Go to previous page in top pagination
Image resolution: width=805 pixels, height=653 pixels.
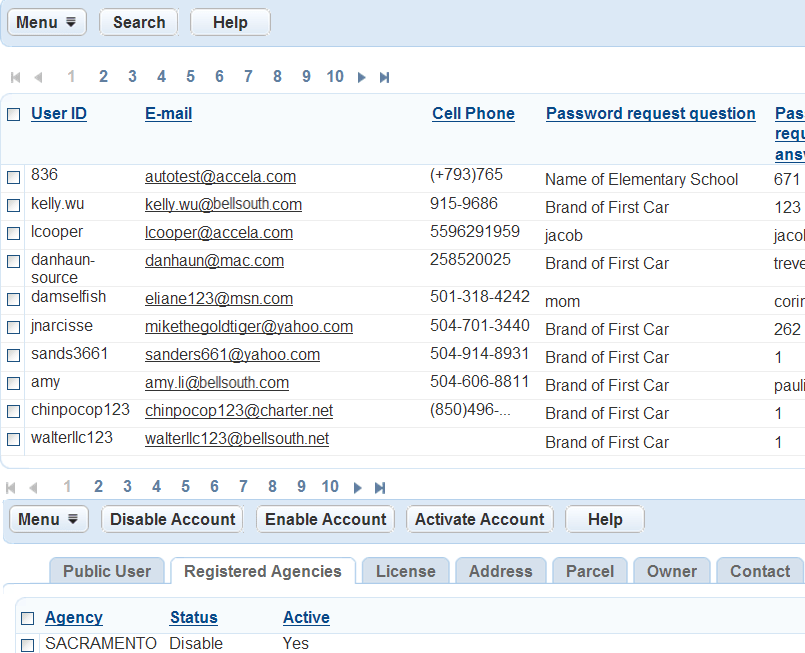[38, 77]
